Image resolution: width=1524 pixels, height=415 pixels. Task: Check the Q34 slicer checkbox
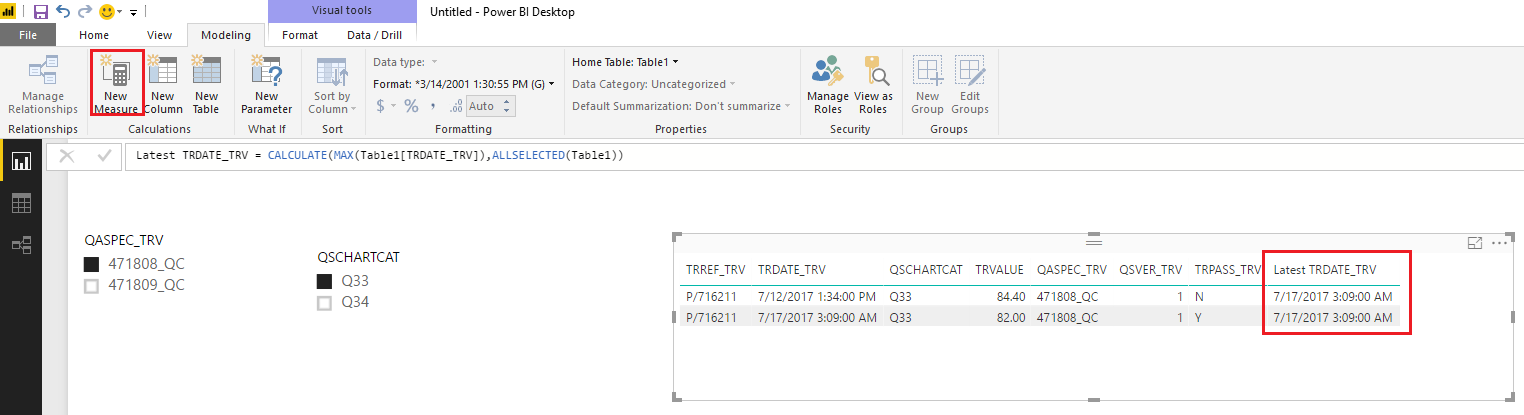325,302
